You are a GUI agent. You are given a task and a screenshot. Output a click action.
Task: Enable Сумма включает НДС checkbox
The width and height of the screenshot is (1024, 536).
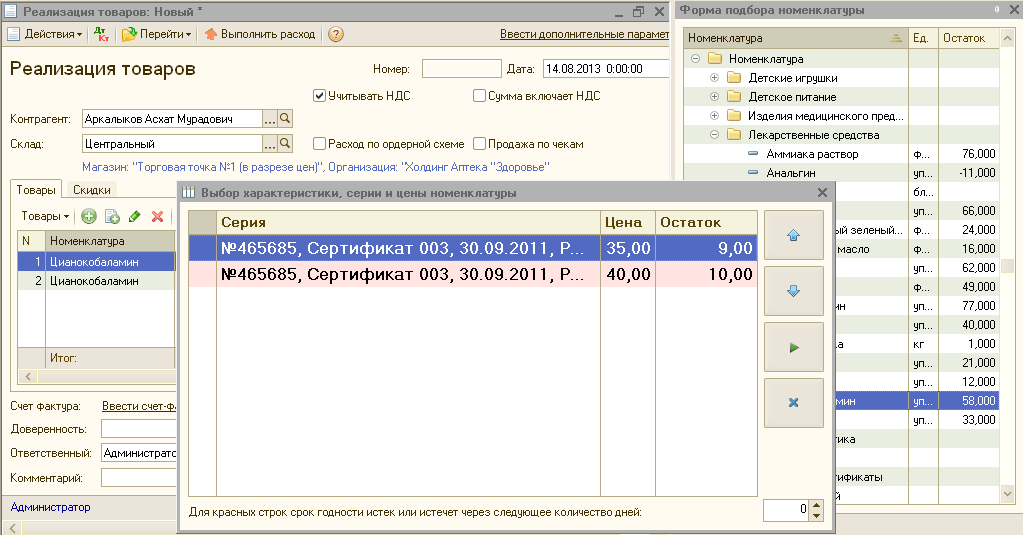click(480, 96)
